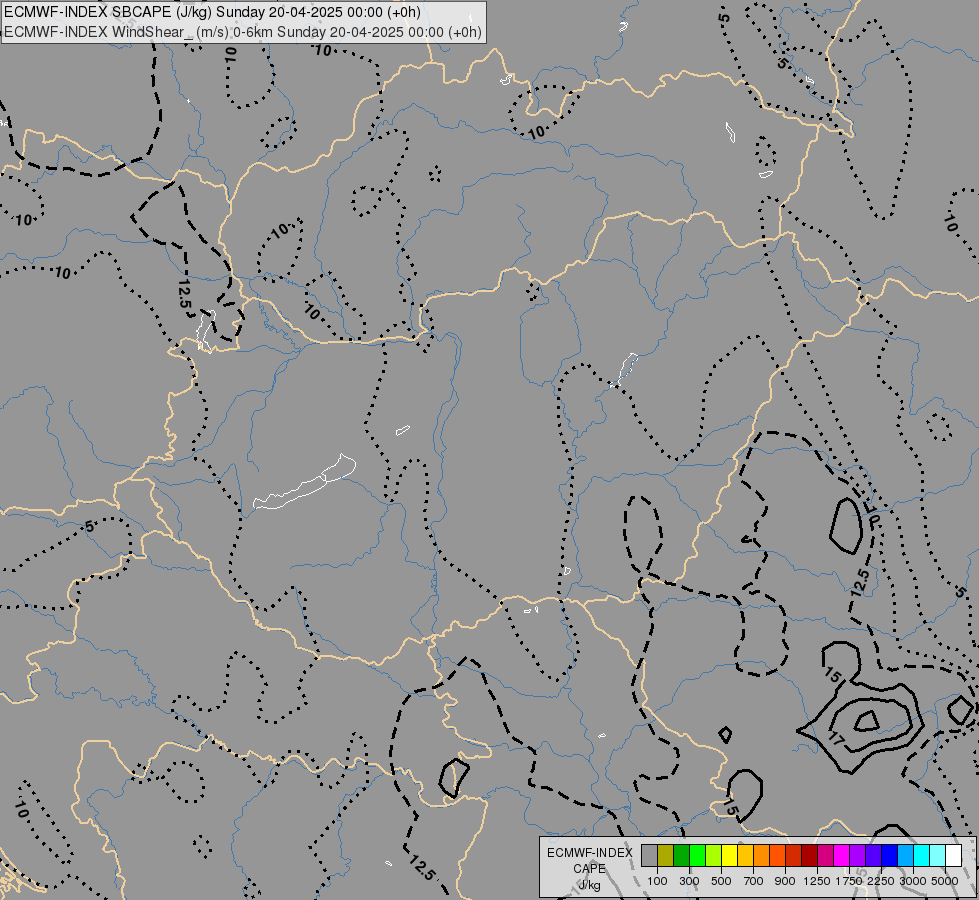
Task: Pick the pure yellow legend swatch
Action: (x=729, y=856)
